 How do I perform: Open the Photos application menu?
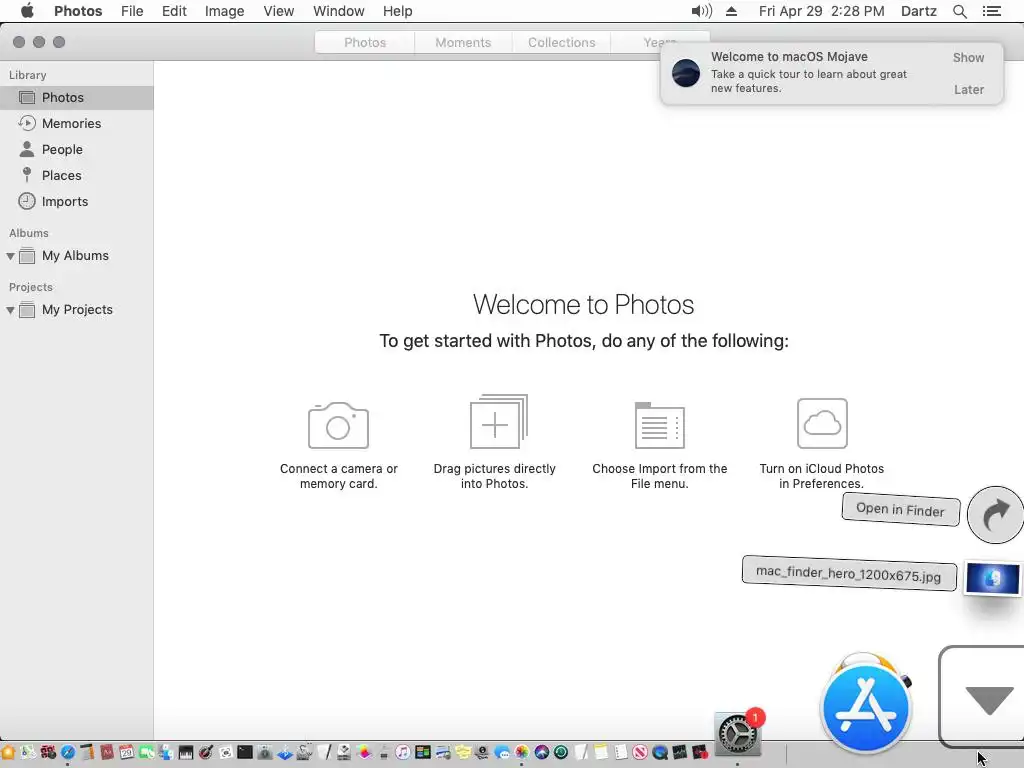[x=78, y=11]
